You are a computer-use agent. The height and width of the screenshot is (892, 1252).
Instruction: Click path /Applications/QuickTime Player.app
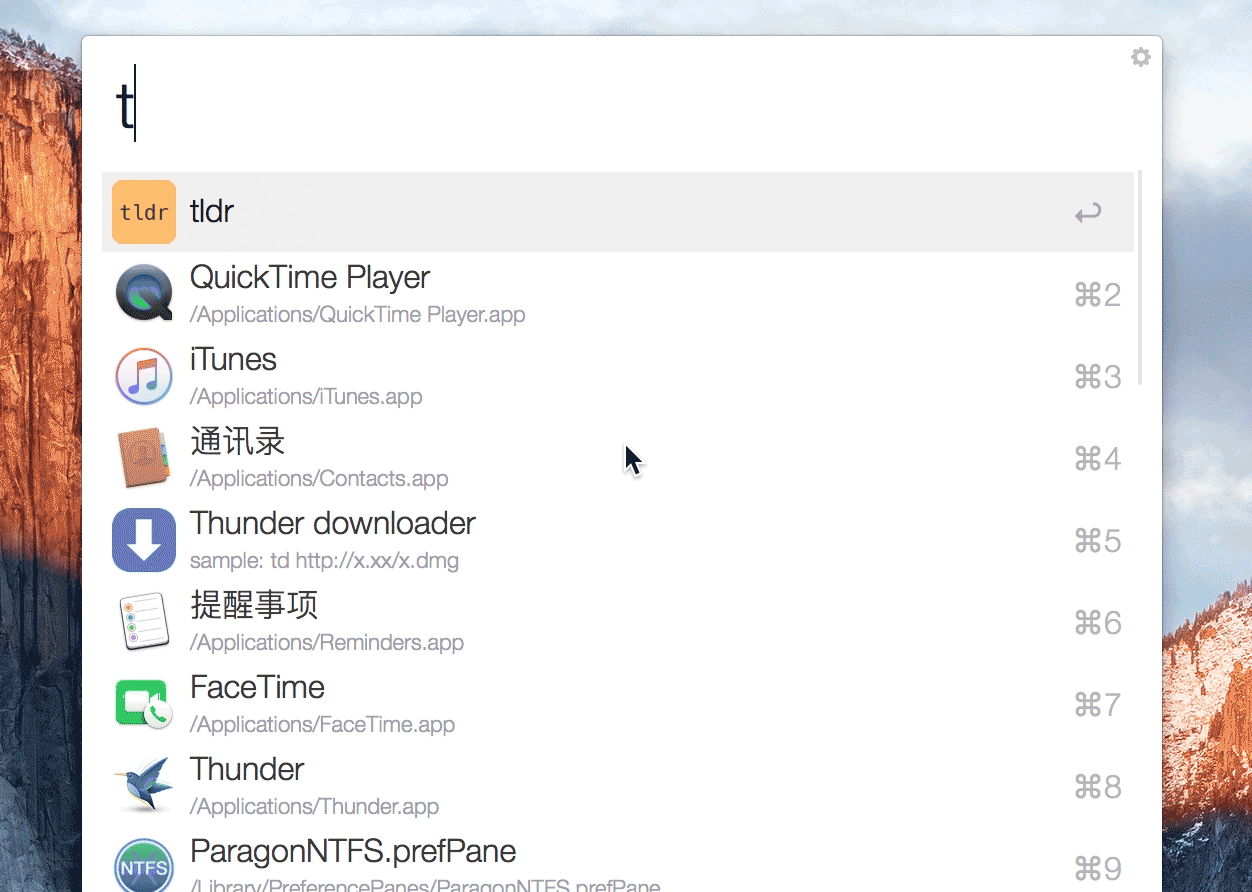coord(358,314)
